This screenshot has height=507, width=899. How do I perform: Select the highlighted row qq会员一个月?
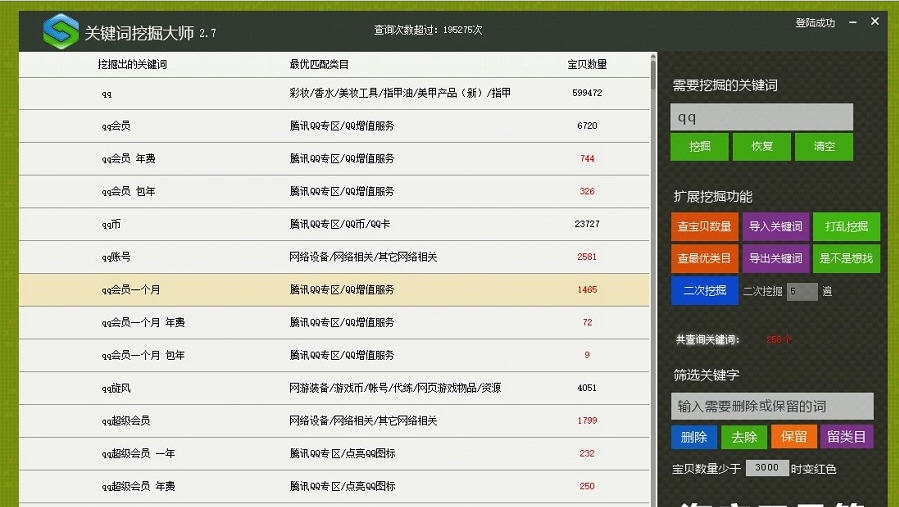click(x=334, y=290)
